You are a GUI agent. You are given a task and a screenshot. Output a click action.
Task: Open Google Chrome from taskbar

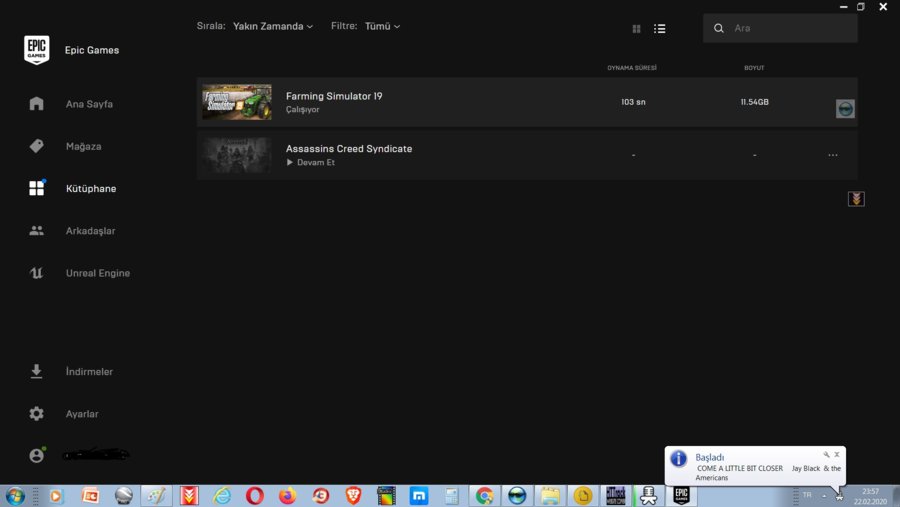(x=484, y=496)
